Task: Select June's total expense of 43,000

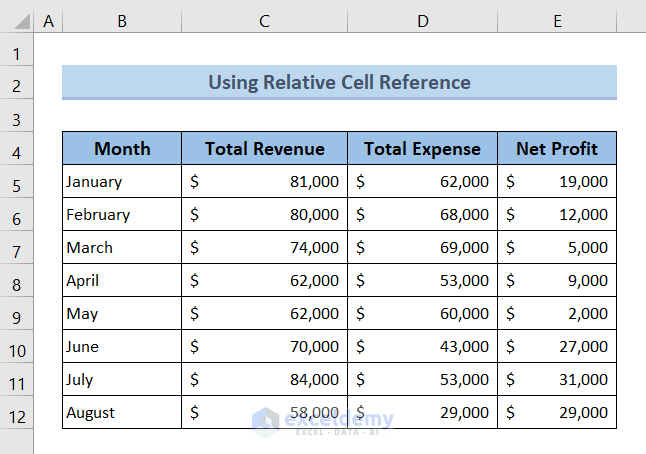Action: pos(422,347)
